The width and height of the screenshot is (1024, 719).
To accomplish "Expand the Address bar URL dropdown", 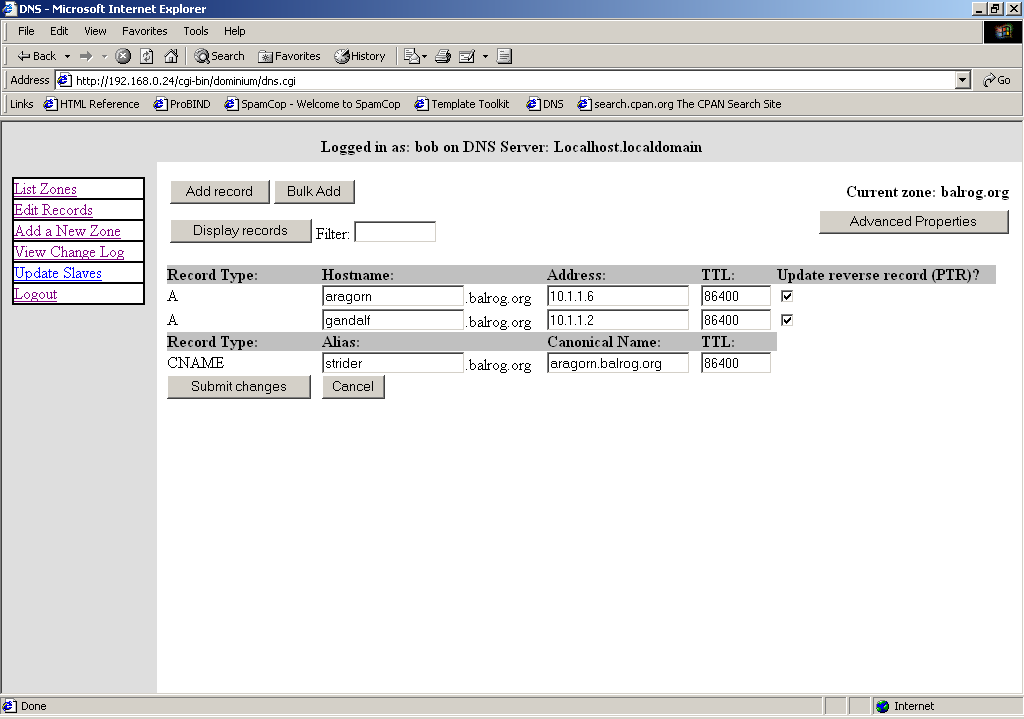I will coord(963,80).
